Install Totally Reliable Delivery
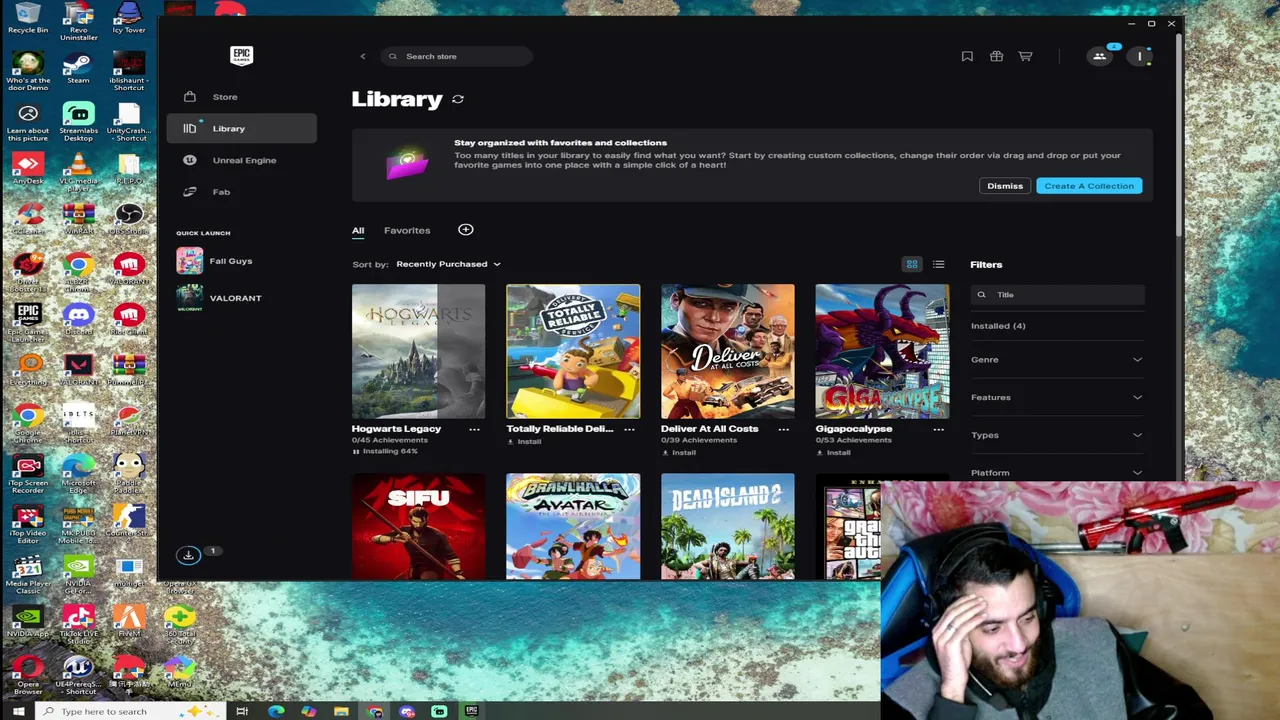The width and height of the screenshot is (1280, 720). tap(523, 441)
